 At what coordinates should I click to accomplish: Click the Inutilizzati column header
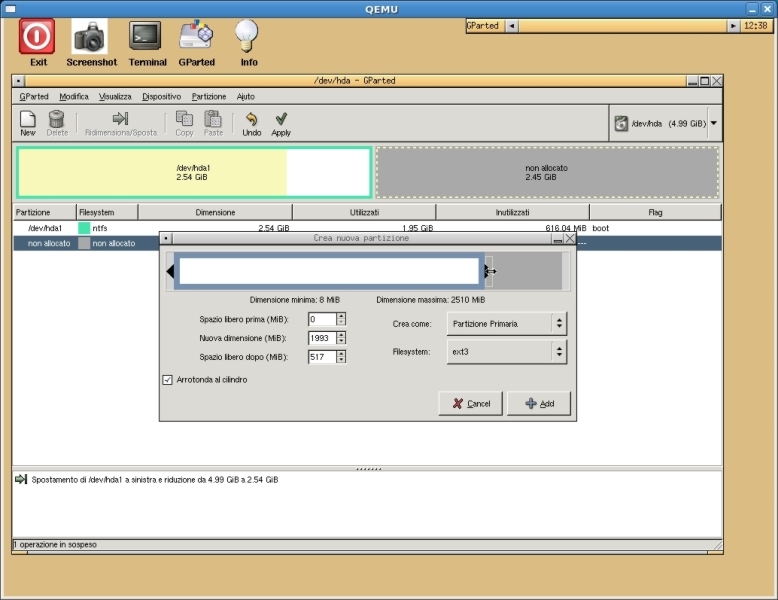click(513, 212)
